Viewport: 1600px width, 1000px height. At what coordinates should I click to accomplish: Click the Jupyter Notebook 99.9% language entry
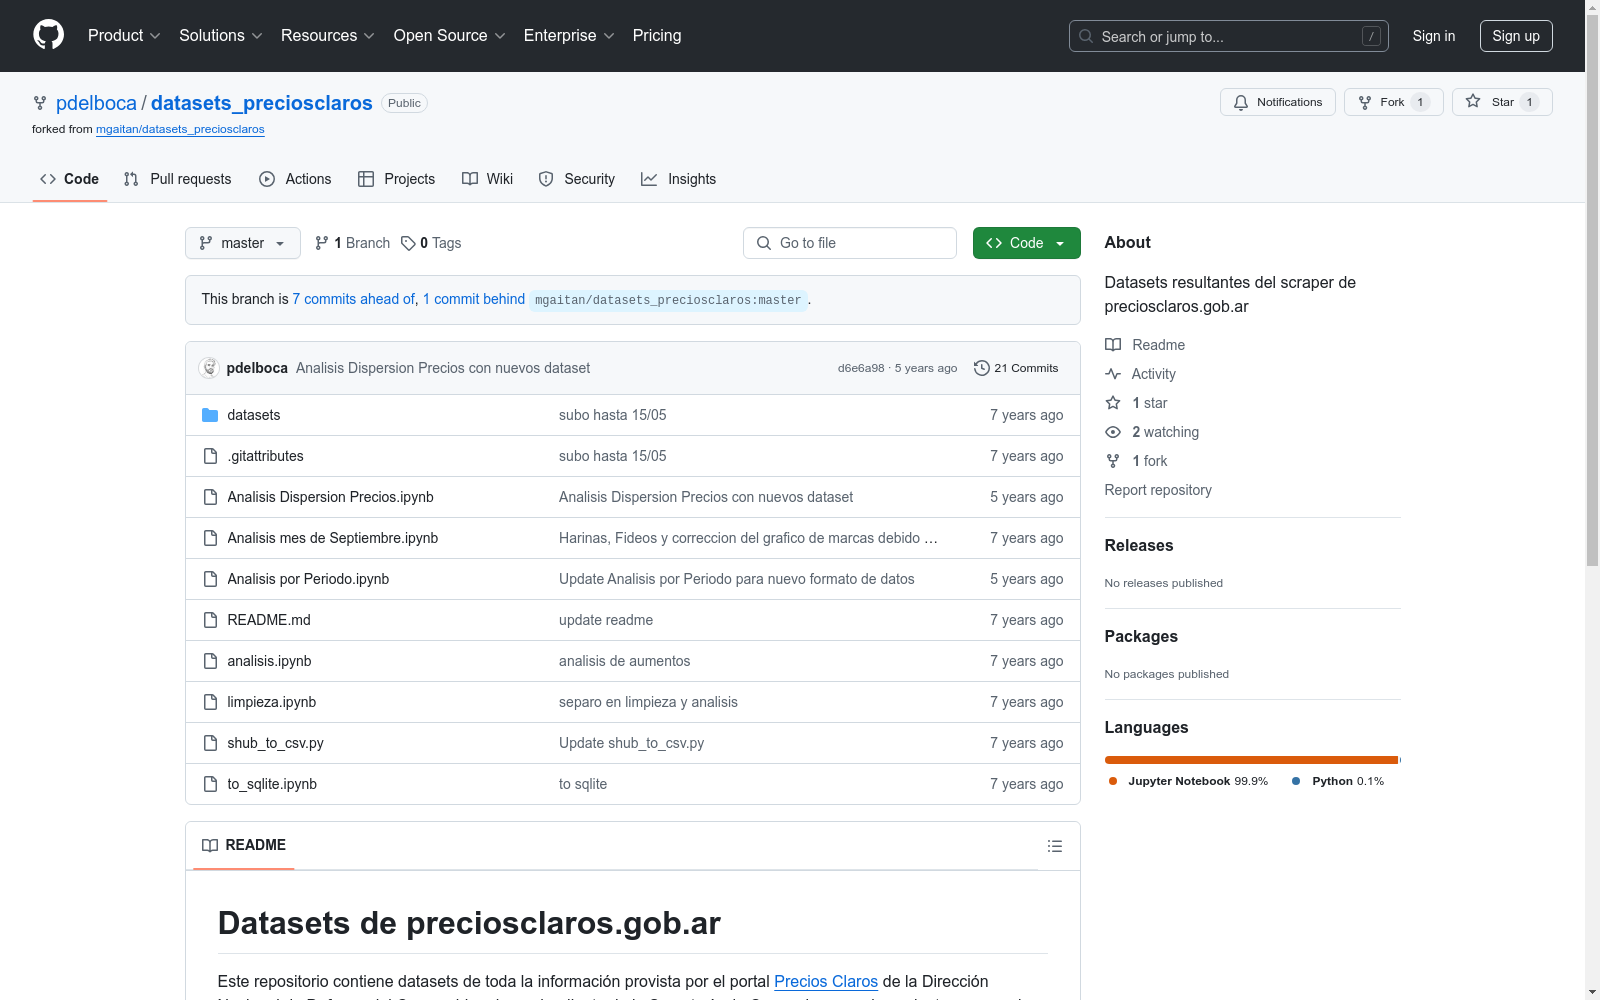(x=1188, y=781)
